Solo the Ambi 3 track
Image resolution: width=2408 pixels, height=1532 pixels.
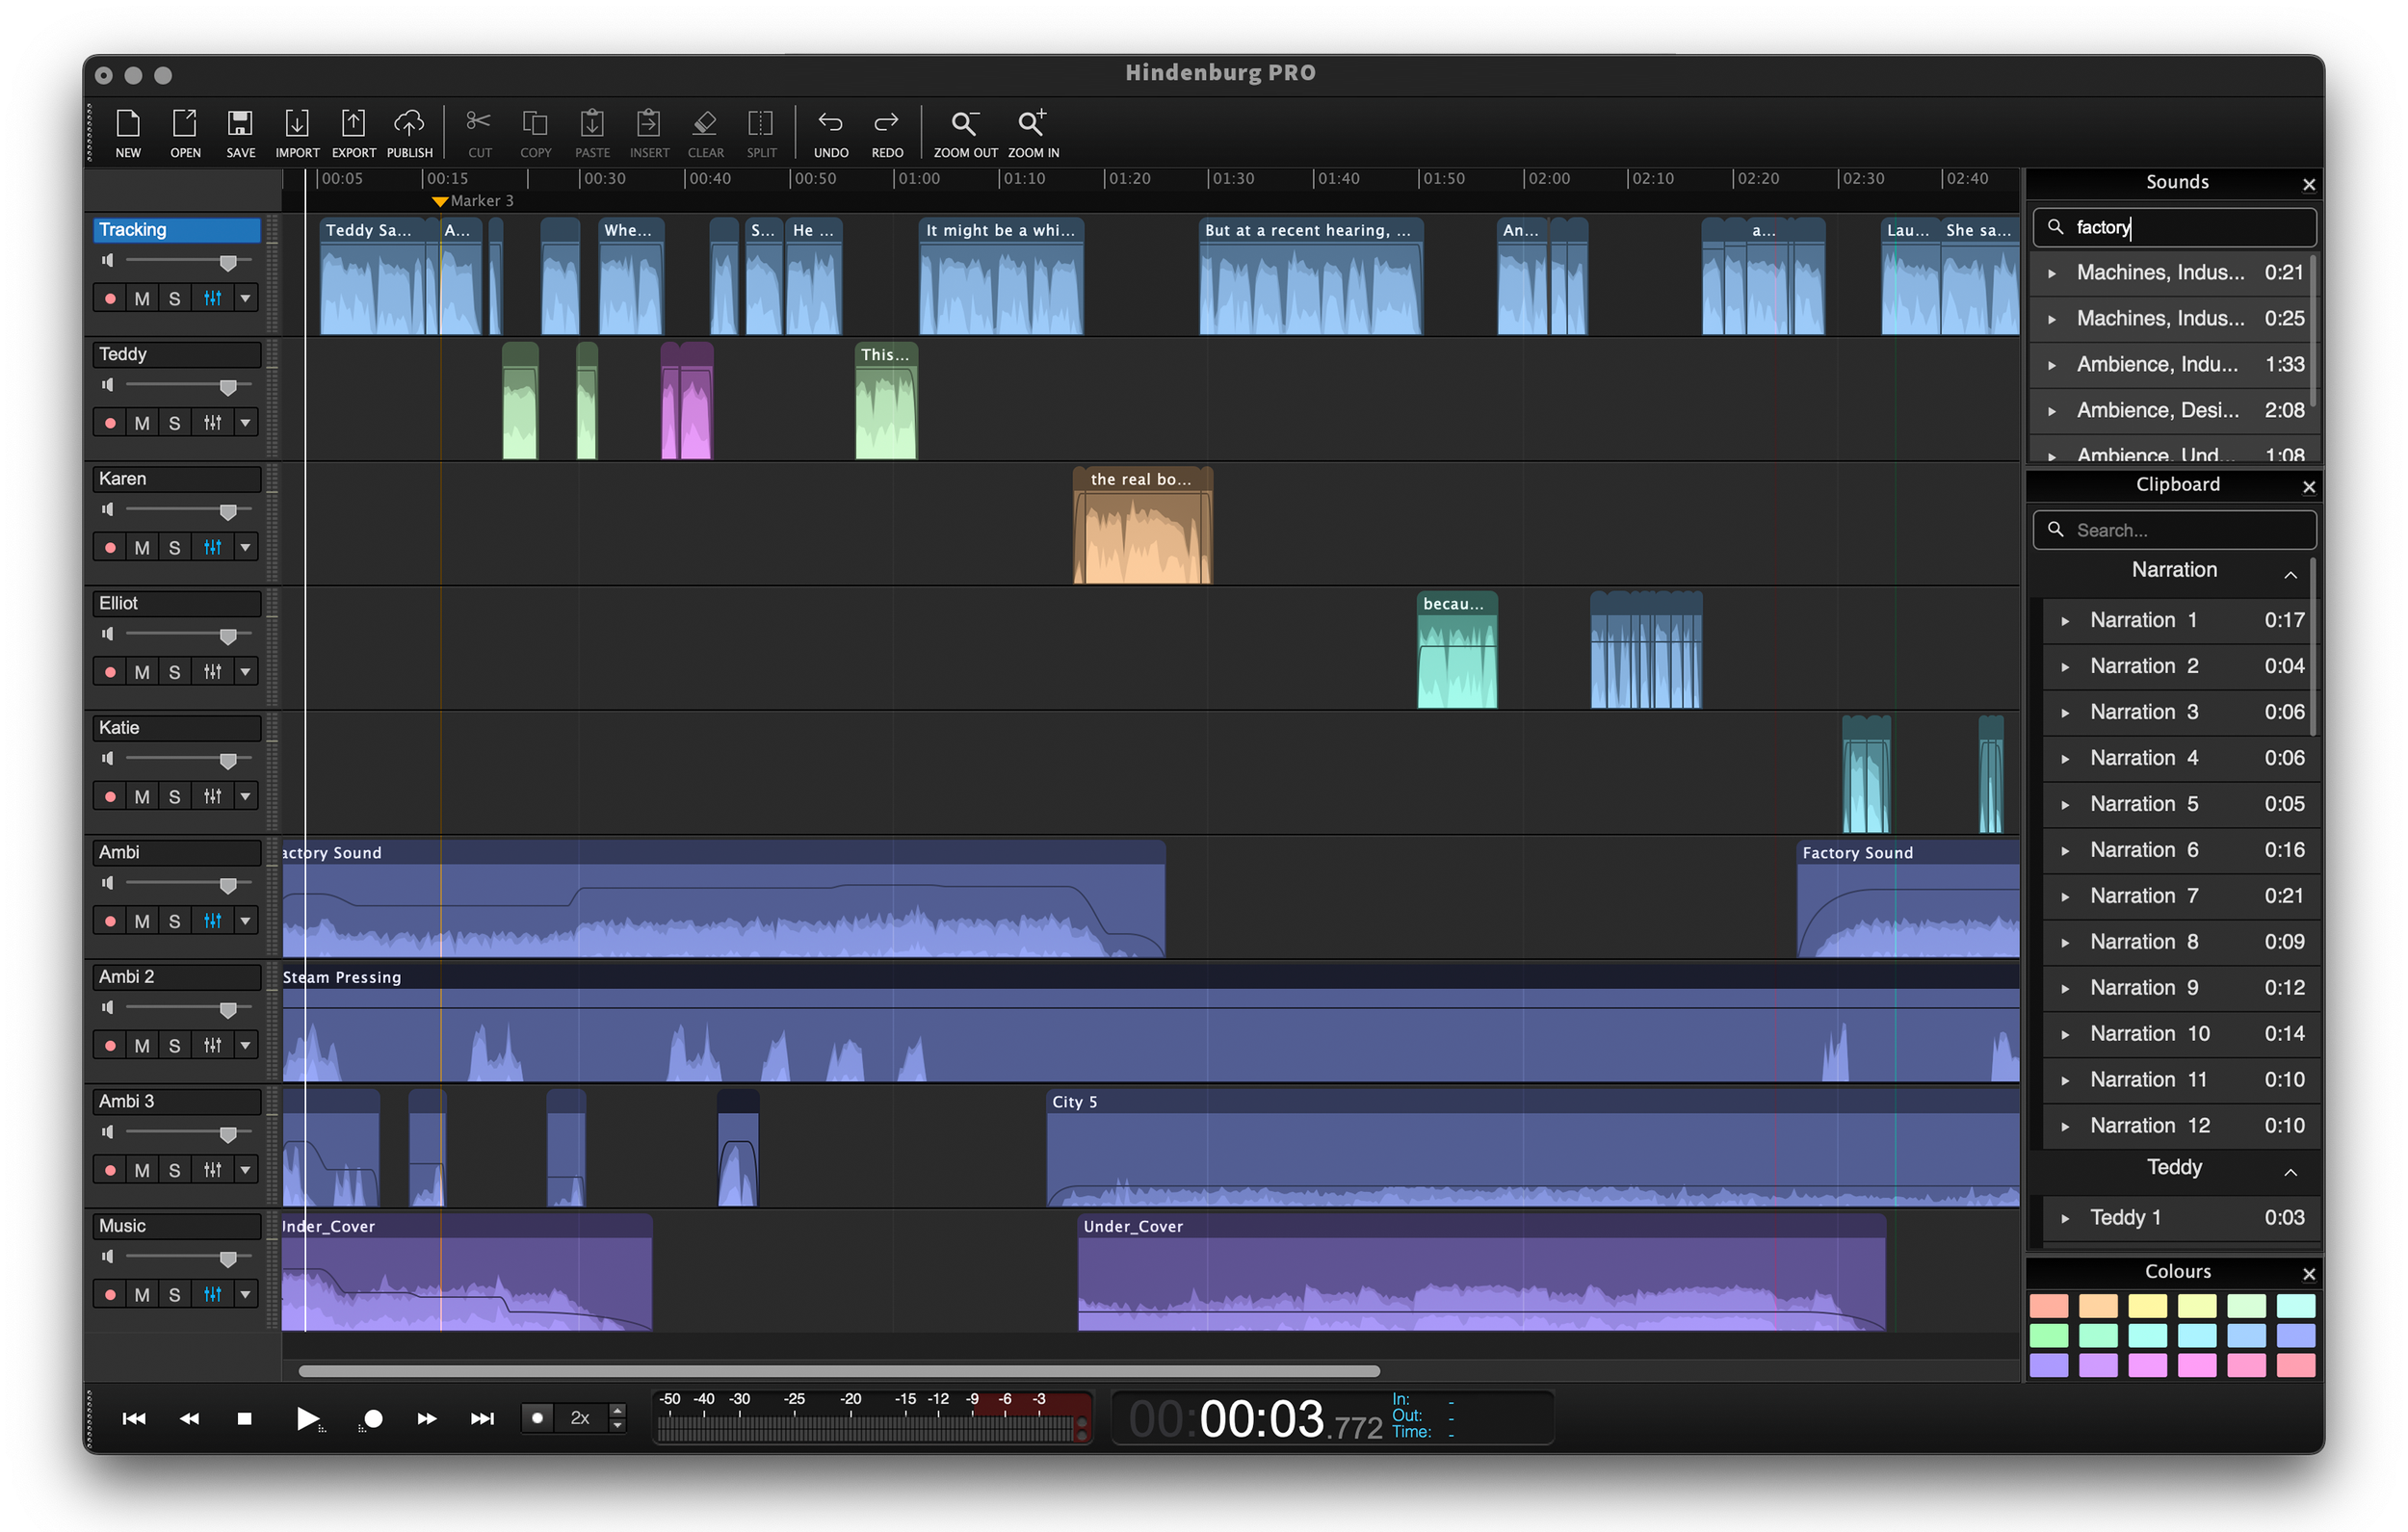pyautogui.click(x=175, y=1170)
